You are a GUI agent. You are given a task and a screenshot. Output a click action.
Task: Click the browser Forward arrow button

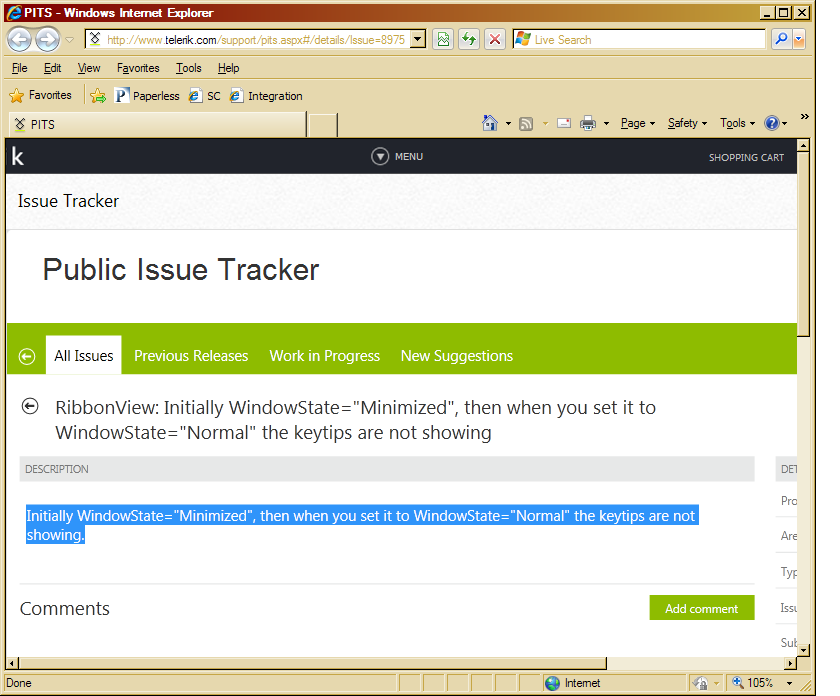point(47,40)
